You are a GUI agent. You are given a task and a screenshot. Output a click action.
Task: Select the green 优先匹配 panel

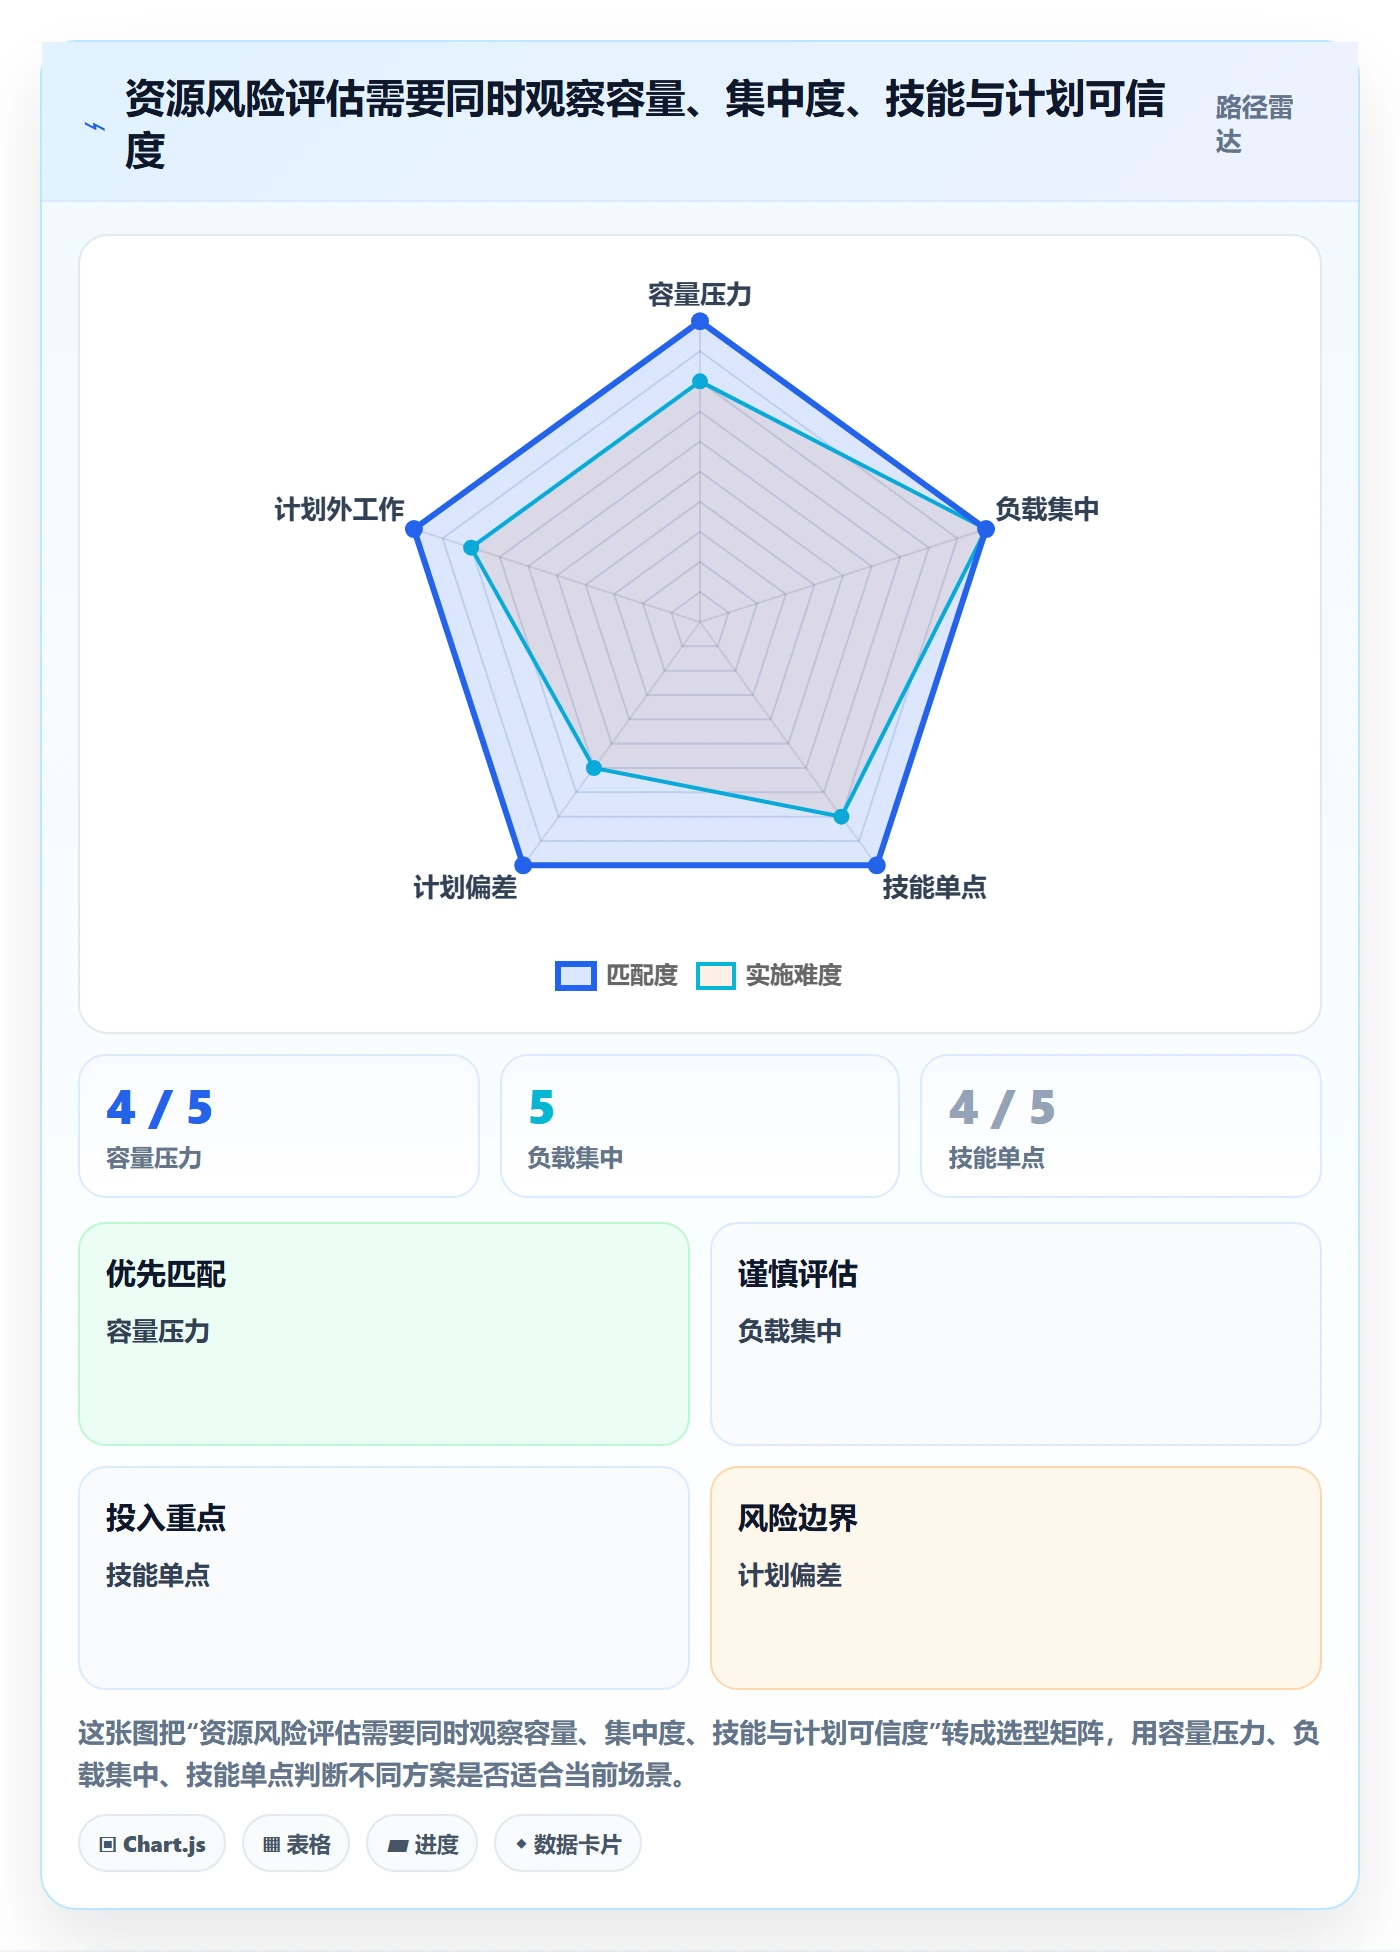[384, 1334]
